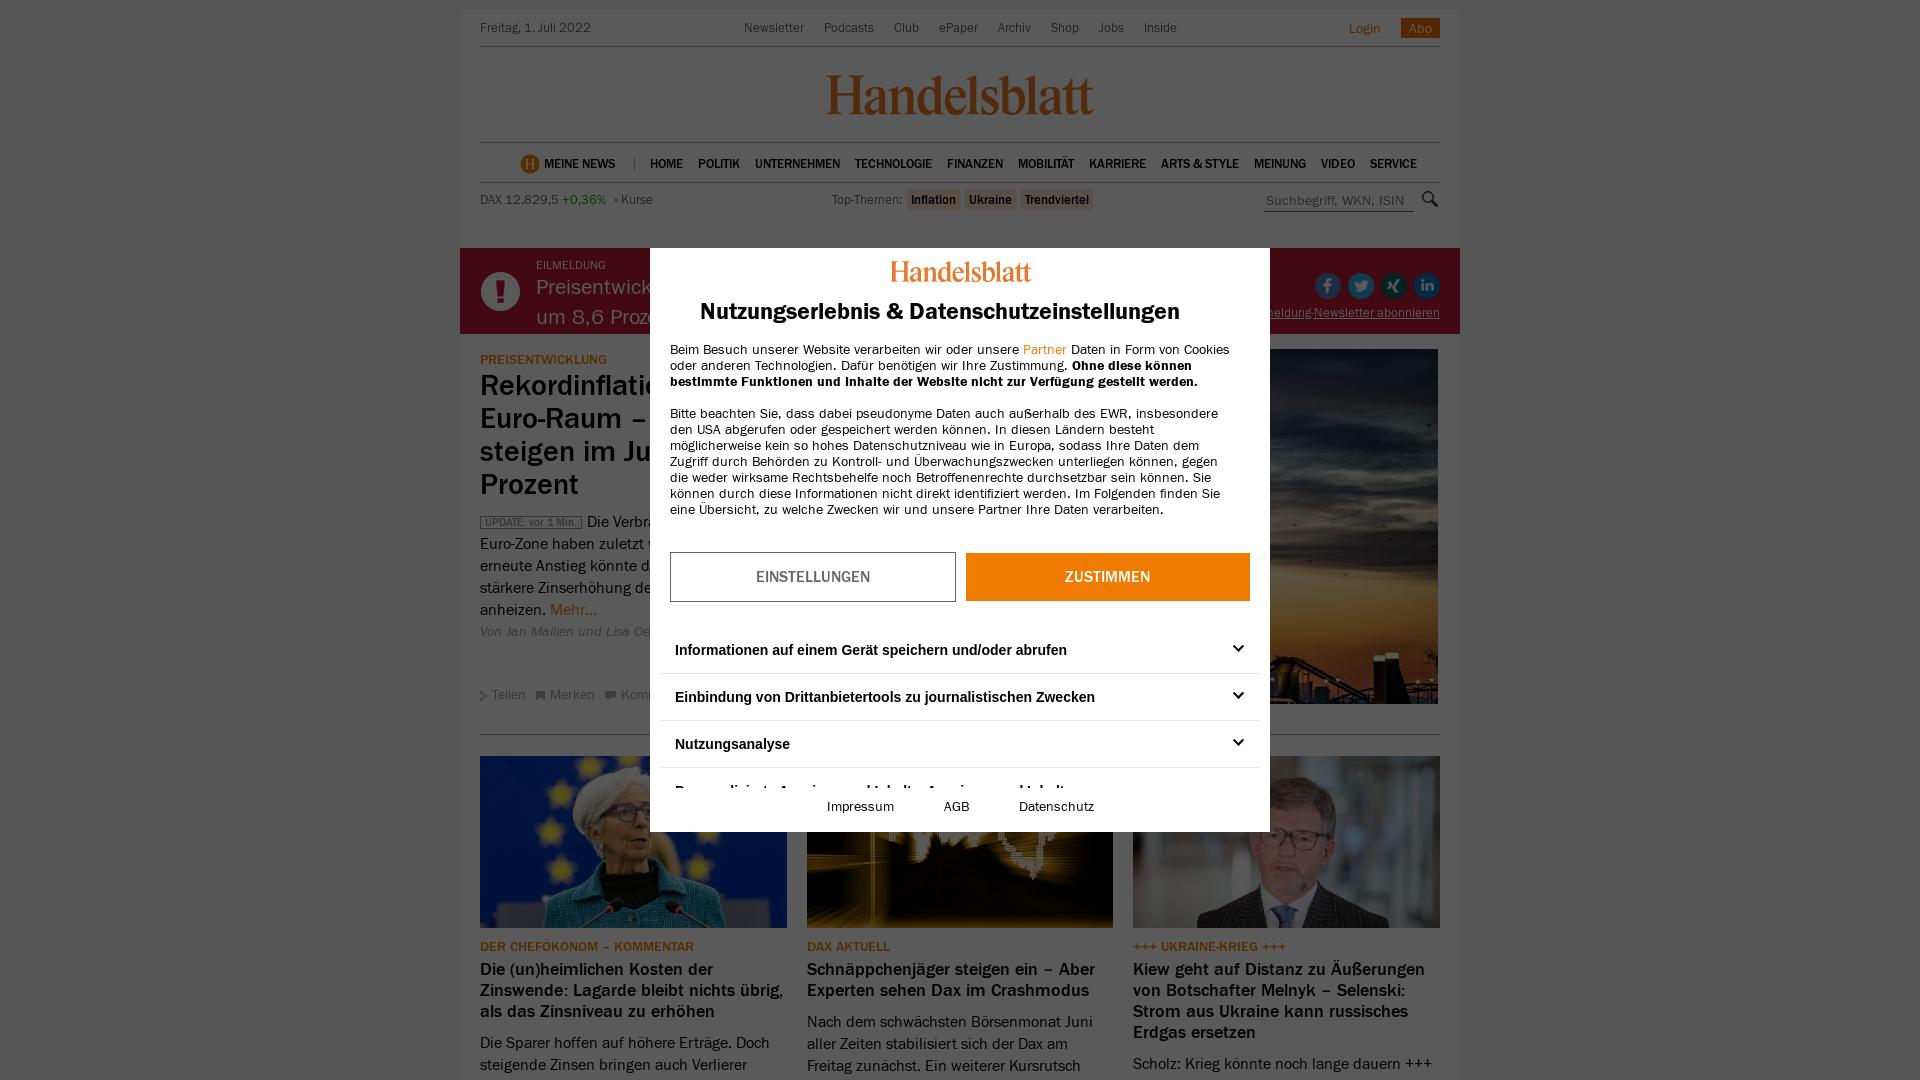Viewport: 1920px width, 1080px height.
Task: Click the Meine News personalization icon
Action: [529, 164]
